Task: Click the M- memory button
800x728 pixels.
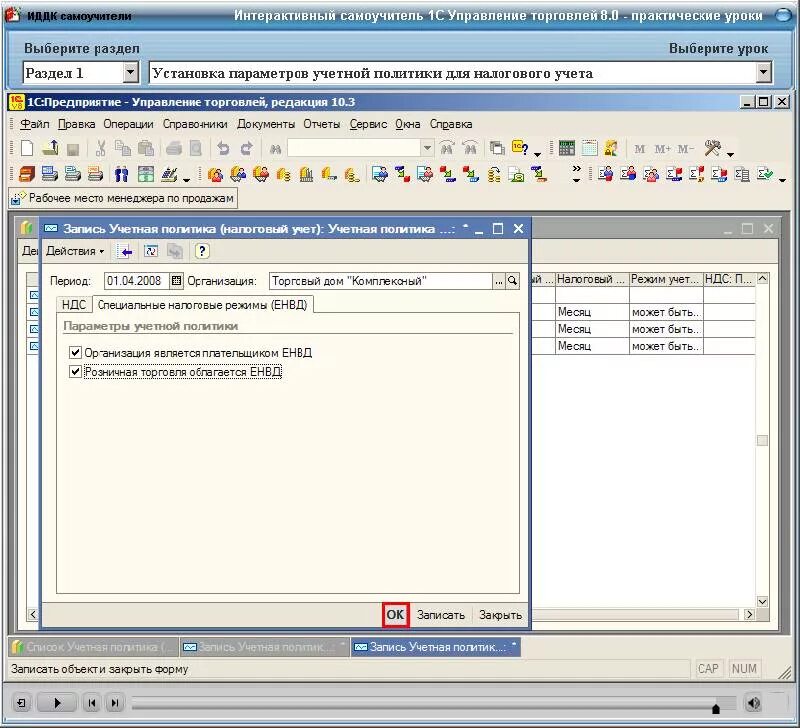Action: (x=685, y=149)
